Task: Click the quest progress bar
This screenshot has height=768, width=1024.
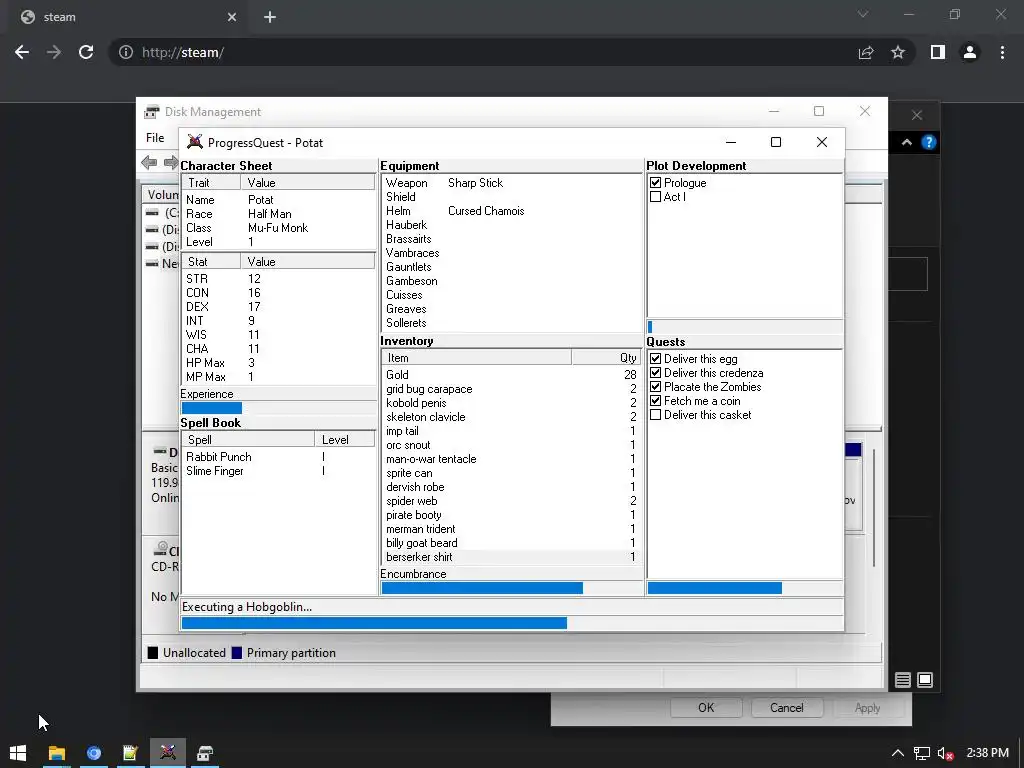Action: tap(744, 588)
